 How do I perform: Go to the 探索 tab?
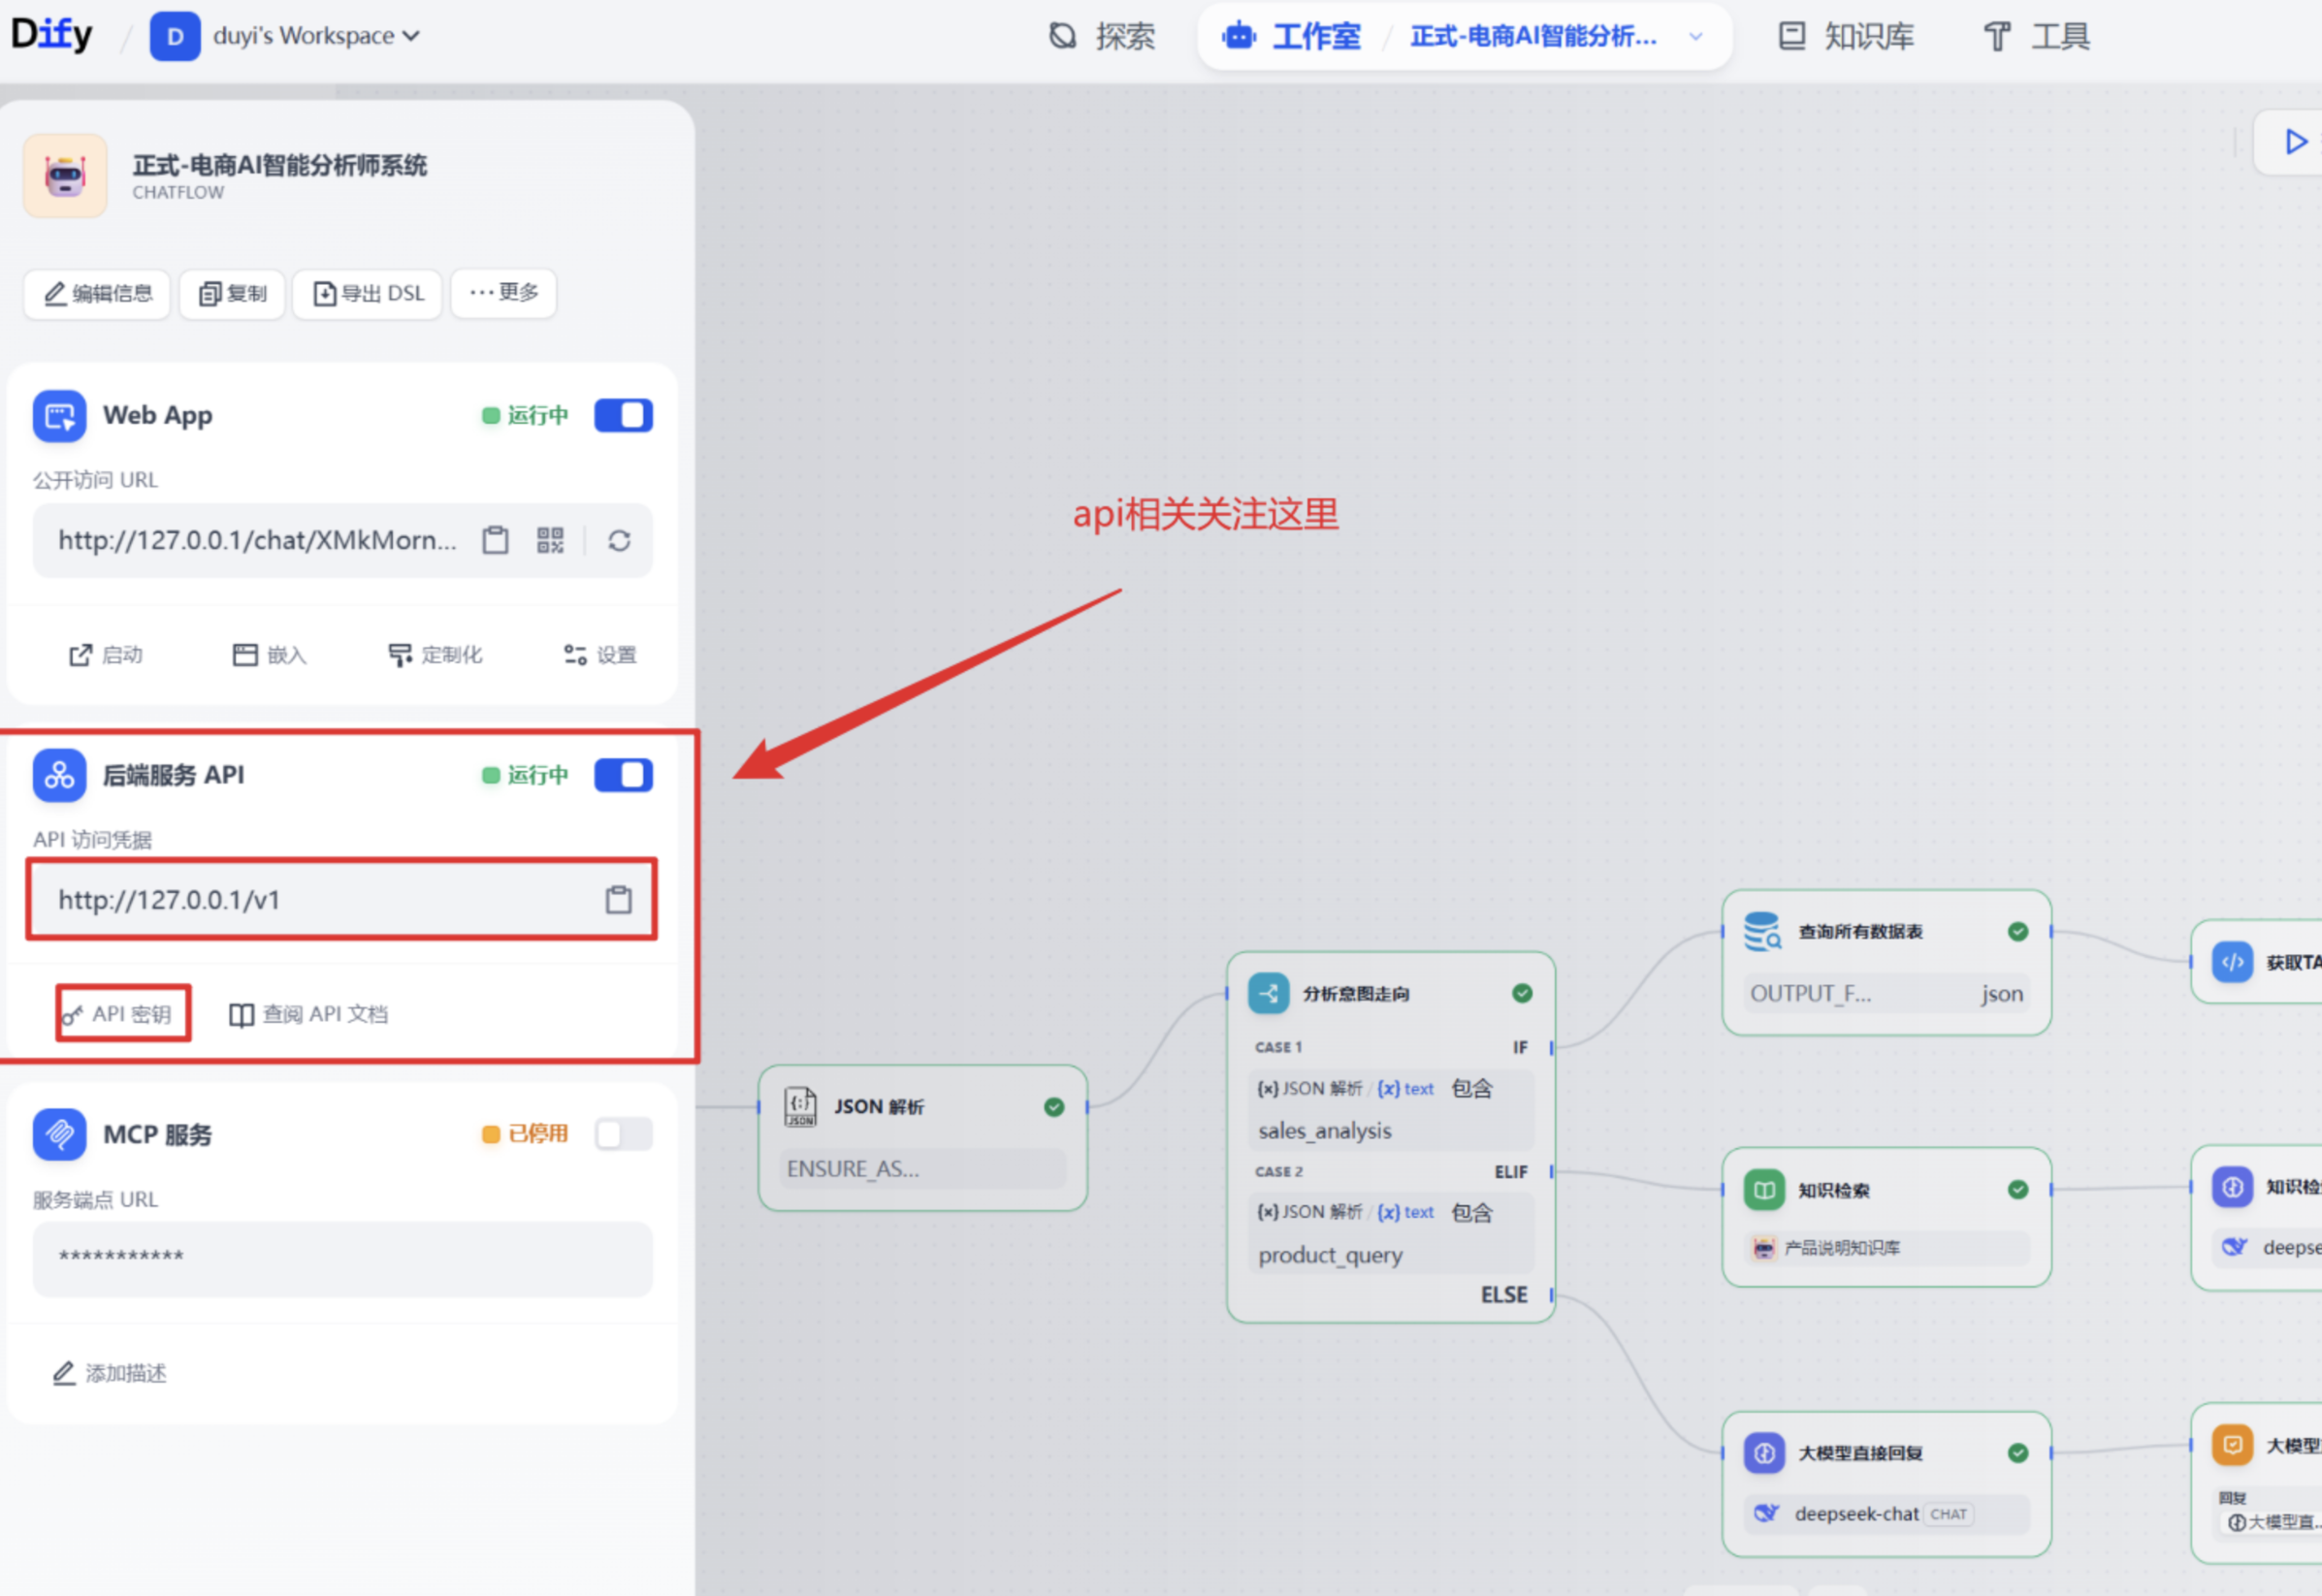pyautogui.click(x=1102, y=37)
